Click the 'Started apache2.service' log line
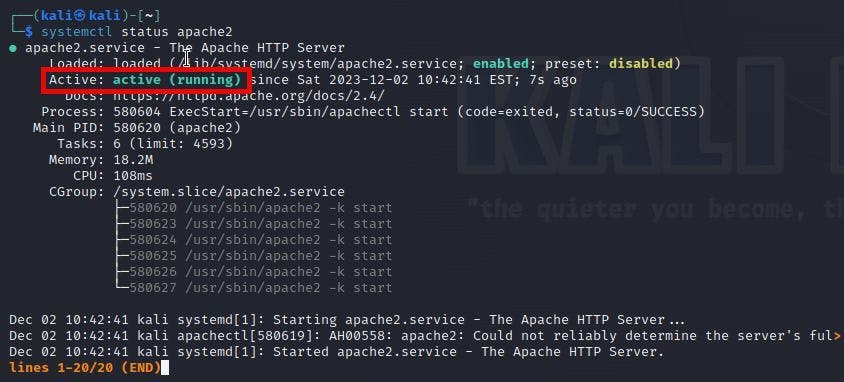This screenshot has width=844, height=382. tap(336, 352)
